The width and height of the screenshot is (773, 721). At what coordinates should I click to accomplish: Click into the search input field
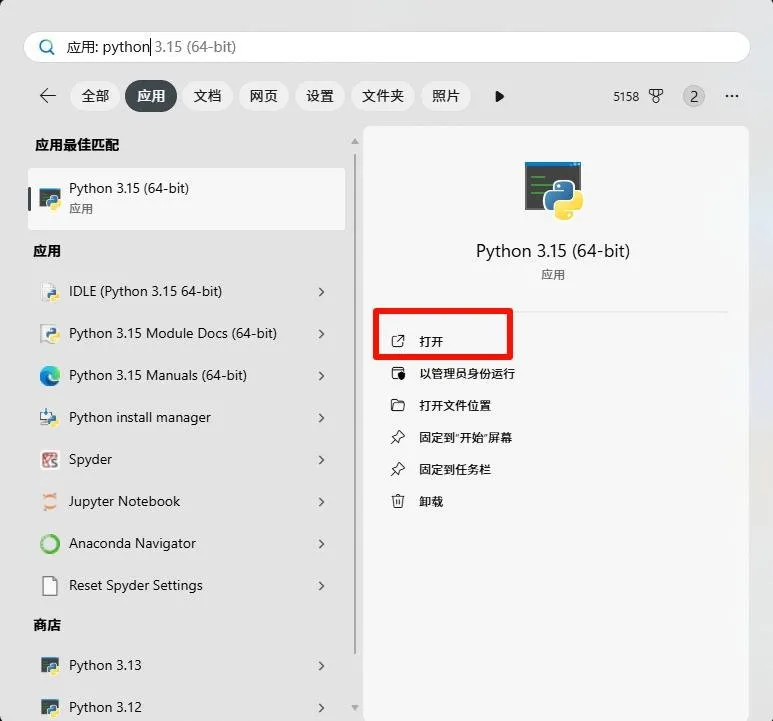[x=386, y=47]
